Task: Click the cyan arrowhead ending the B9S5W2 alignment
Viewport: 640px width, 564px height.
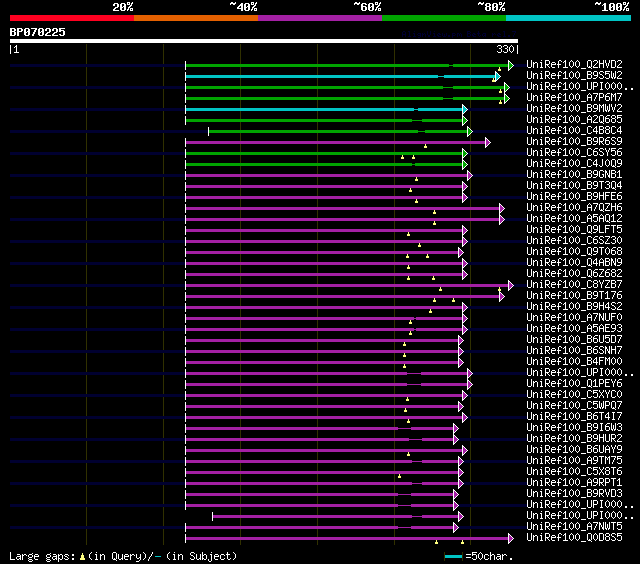Action: coord(498,76)
